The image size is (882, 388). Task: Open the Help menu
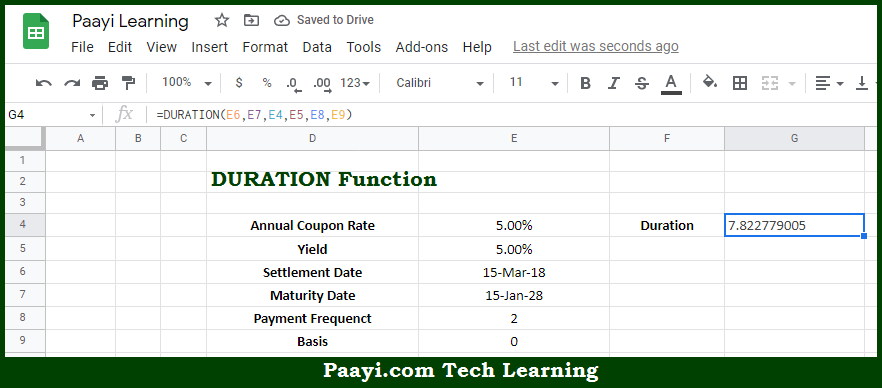(x=477, y=47)
